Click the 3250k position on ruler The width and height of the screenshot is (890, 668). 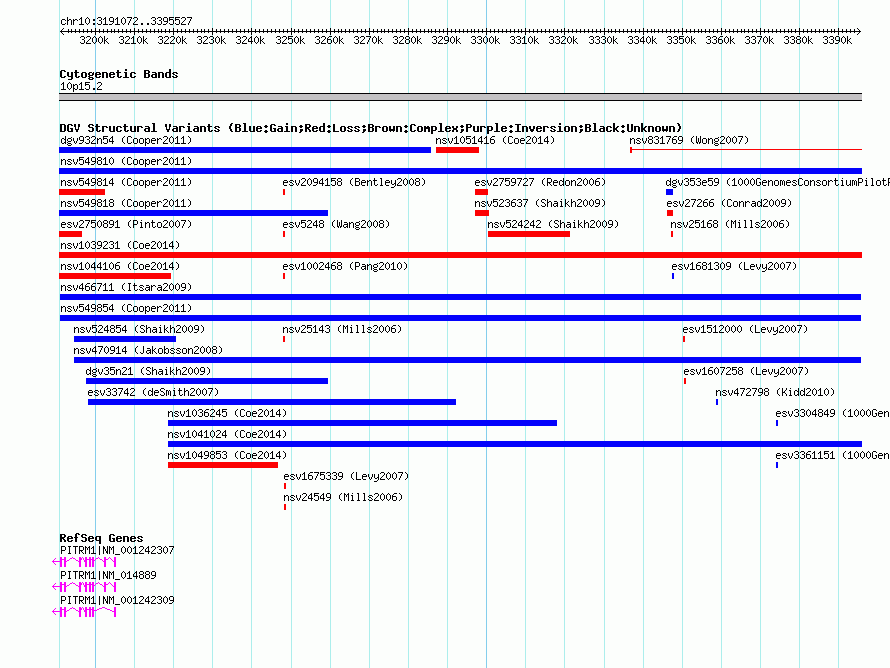pos(290,40)
